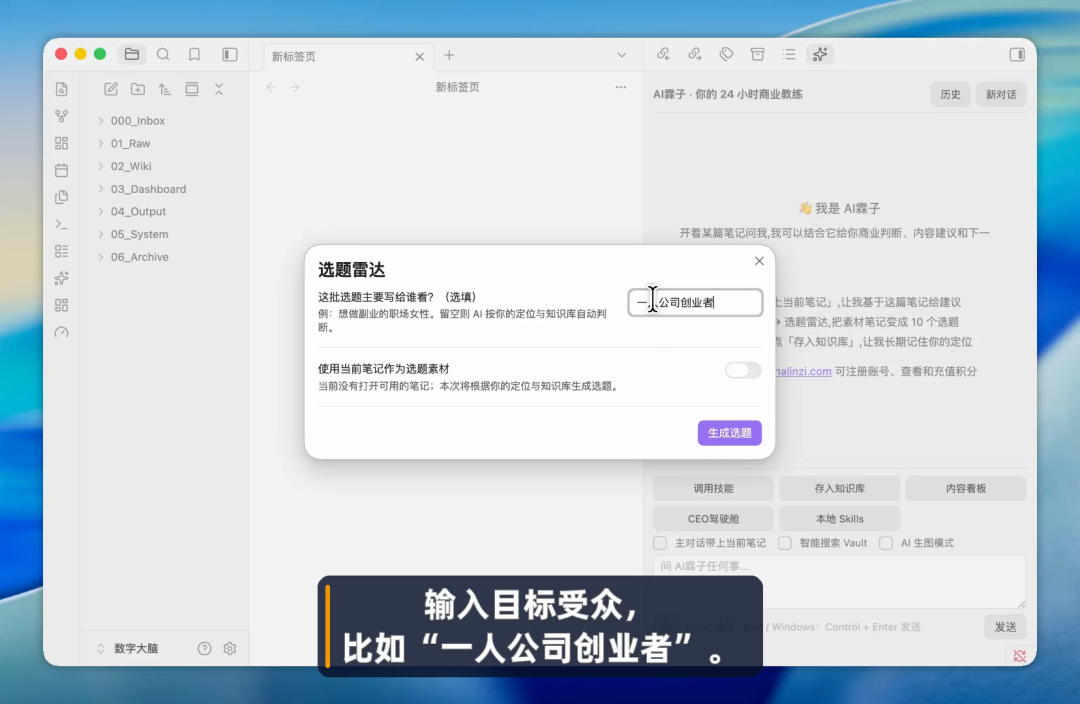Navigate back with left arrow
The height and width of the screenshot is (704, 1080).
(x=271, y=87)
